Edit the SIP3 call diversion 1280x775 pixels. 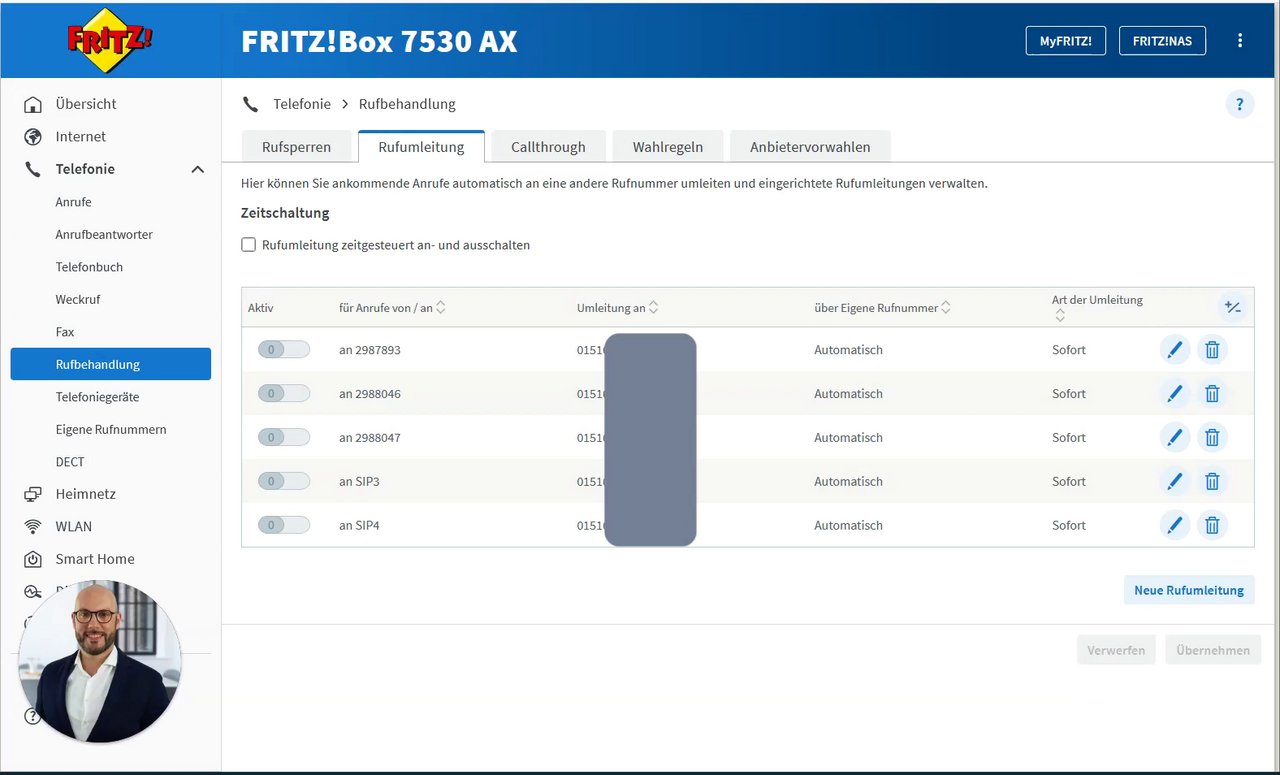pos(1175,481)
